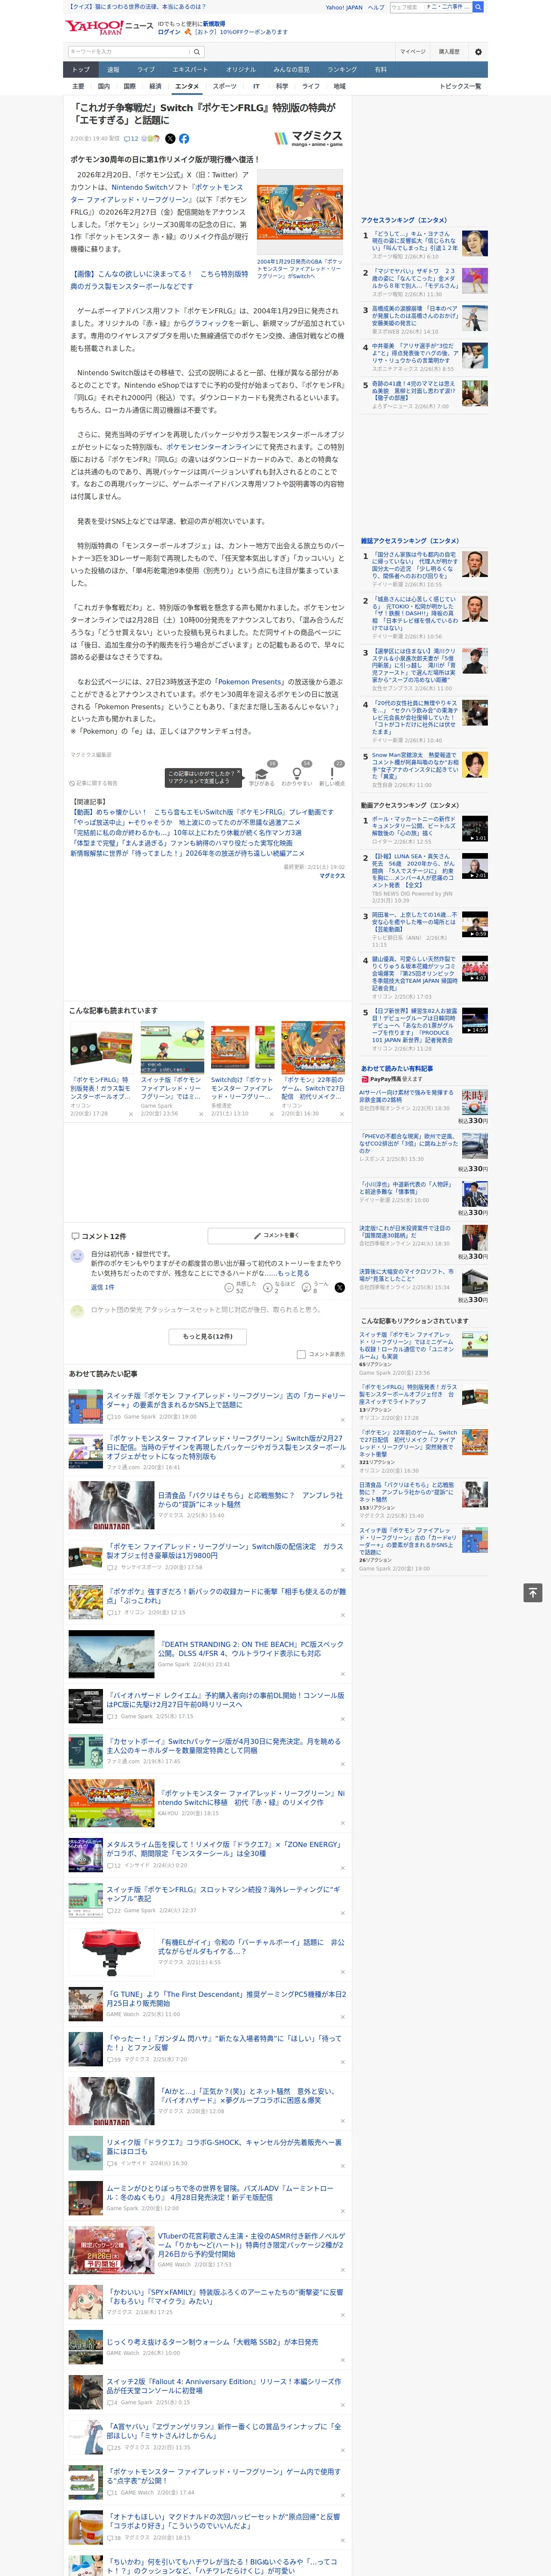Image resolution: width=551 pixels, height=2576 pixels.
Task: Close the reaction tooltip popup
Action: click(x=238, y=773)
